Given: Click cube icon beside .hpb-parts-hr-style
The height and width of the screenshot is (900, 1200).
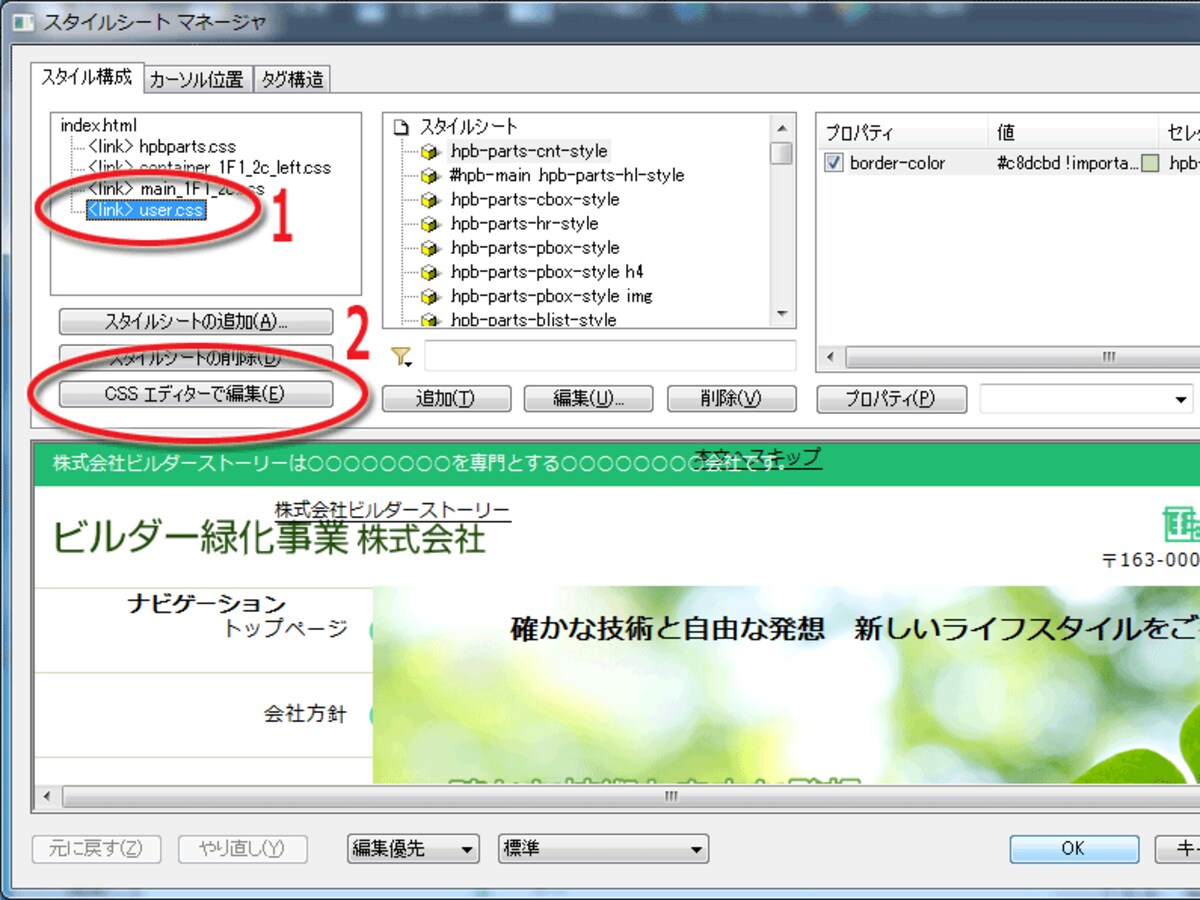Looking at the screenshot, I should click(429, 224).
